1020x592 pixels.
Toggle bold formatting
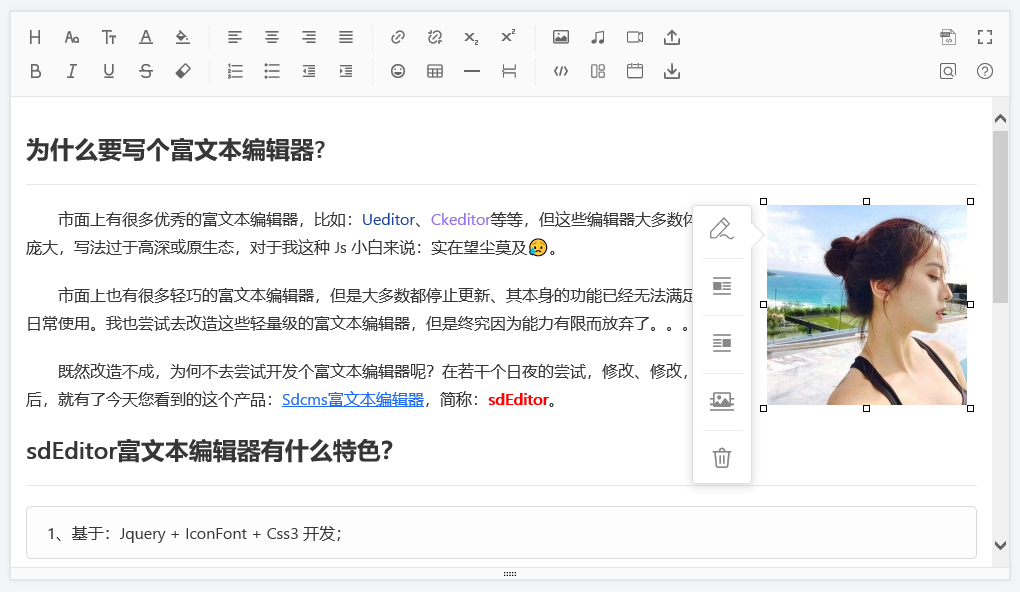pyautogui.click(x=35, y=71)
